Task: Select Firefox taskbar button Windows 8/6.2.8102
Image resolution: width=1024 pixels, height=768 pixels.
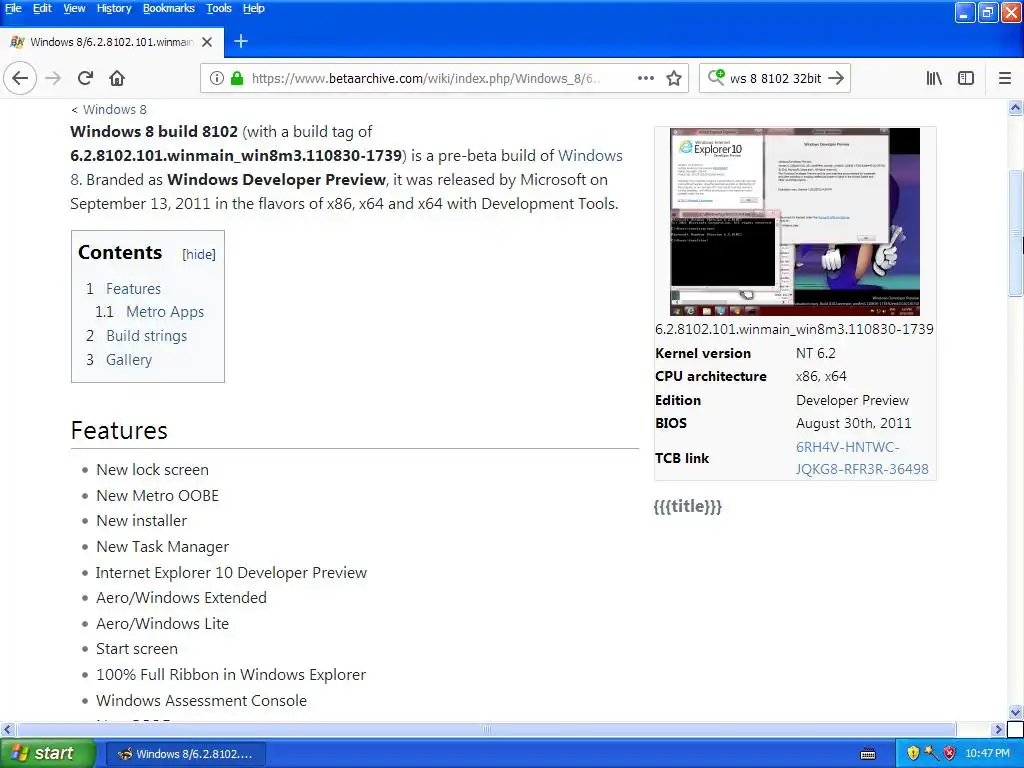Action: [x=185, y=754]
